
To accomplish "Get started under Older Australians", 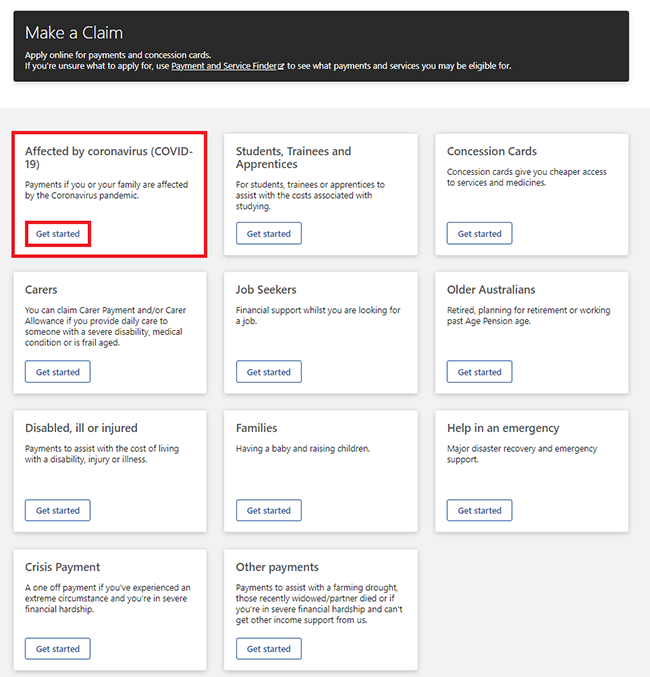I will (479, 372).
